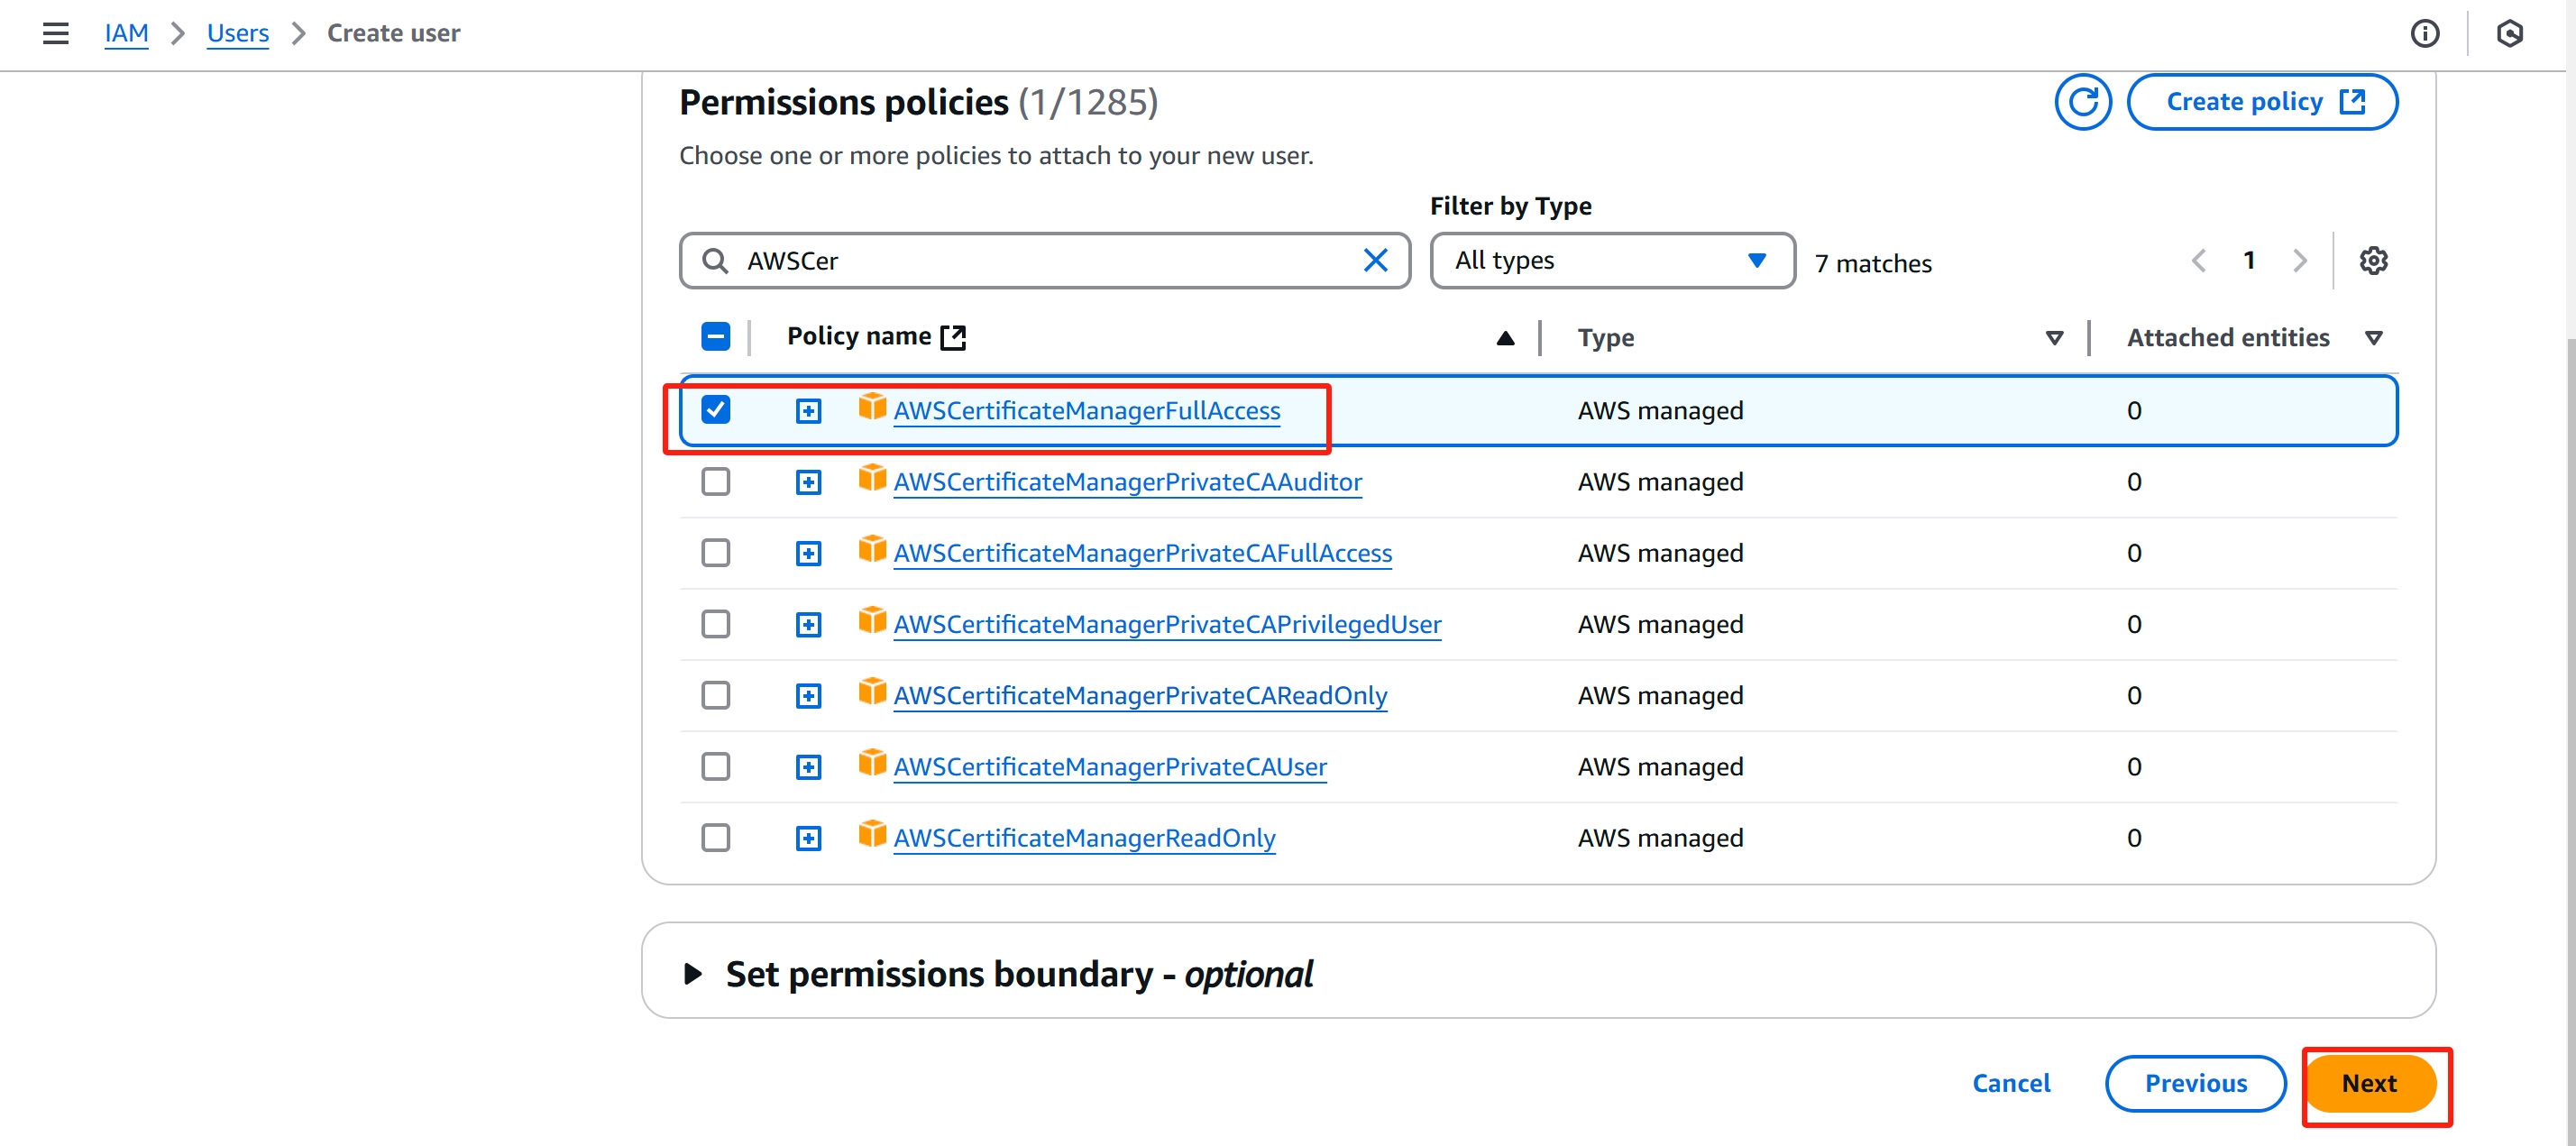Expand AWSCertificateManagerReadOnly policy details
2576x1146 pixels.
(x=809, y=838)
